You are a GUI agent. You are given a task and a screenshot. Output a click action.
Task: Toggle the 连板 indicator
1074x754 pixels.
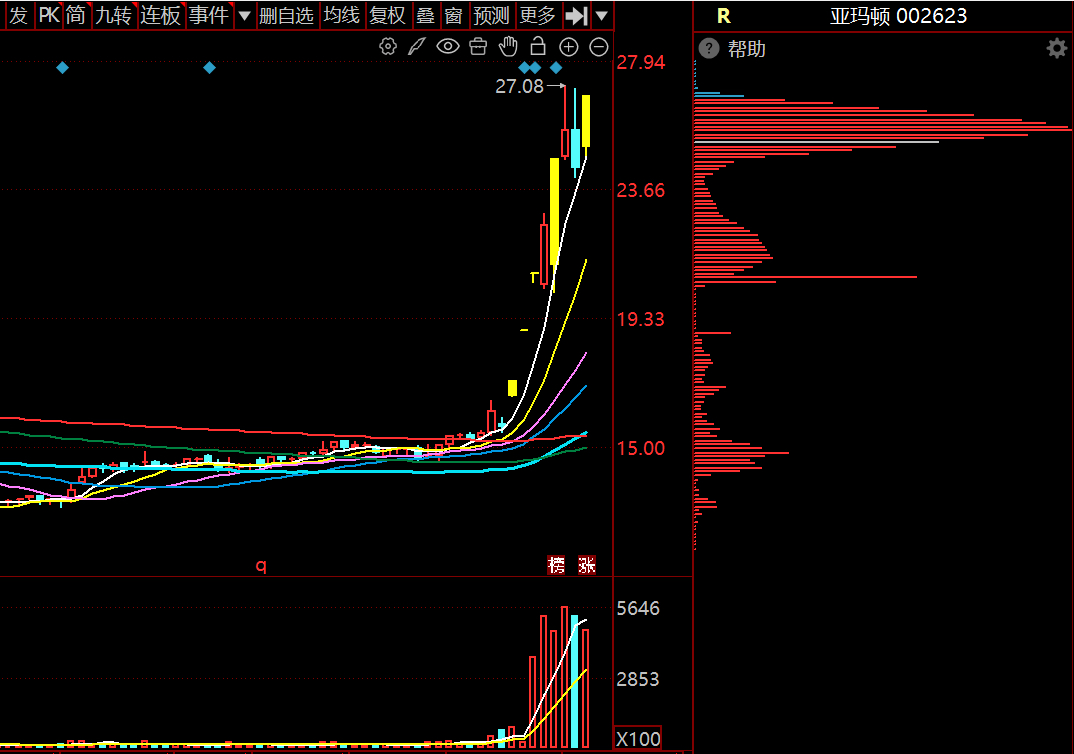[160, 15]
